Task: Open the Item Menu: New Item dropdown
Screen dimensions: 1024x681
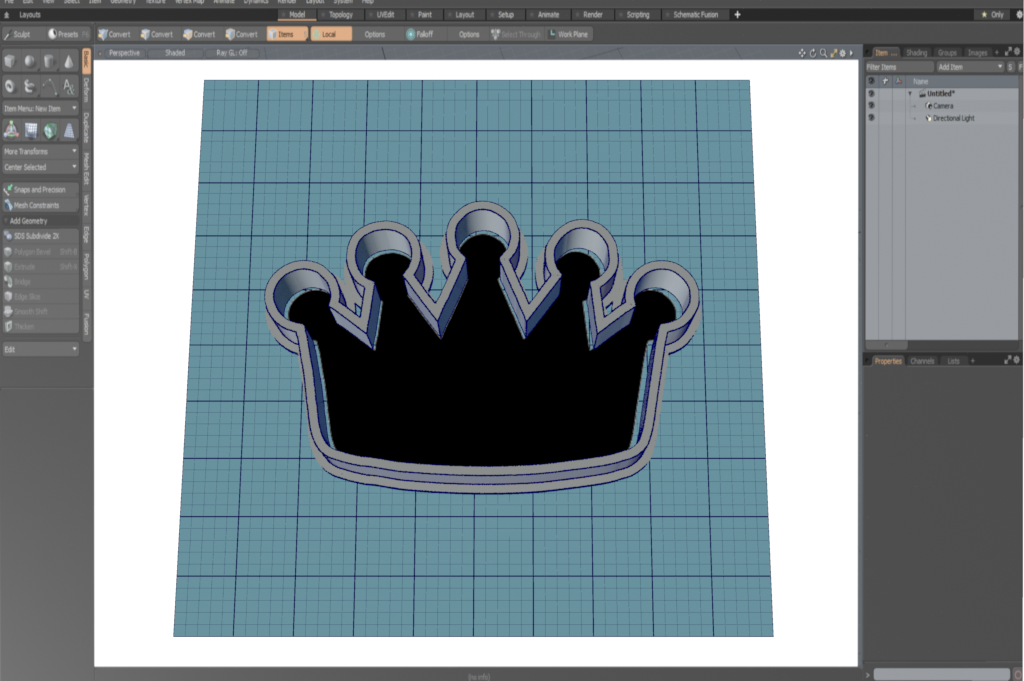Action: 40,108
